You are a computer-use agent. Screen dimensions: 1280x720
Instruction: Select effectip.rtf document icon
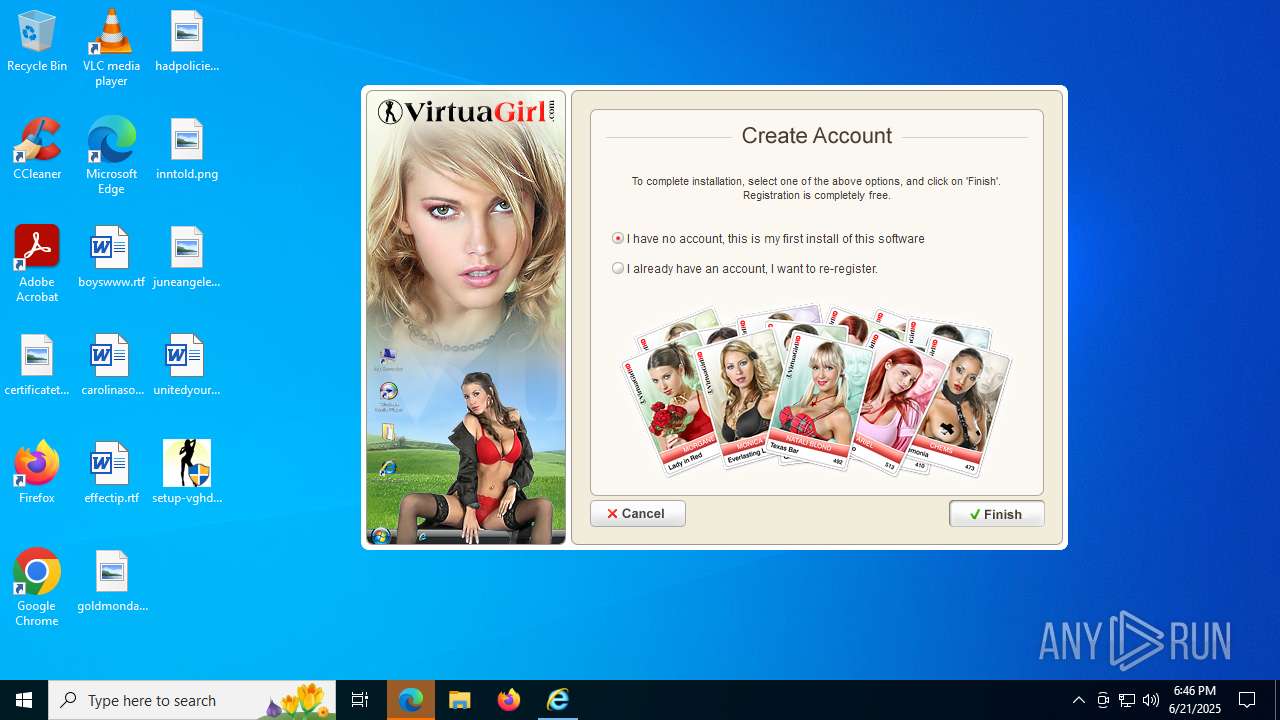coord(111,474)
